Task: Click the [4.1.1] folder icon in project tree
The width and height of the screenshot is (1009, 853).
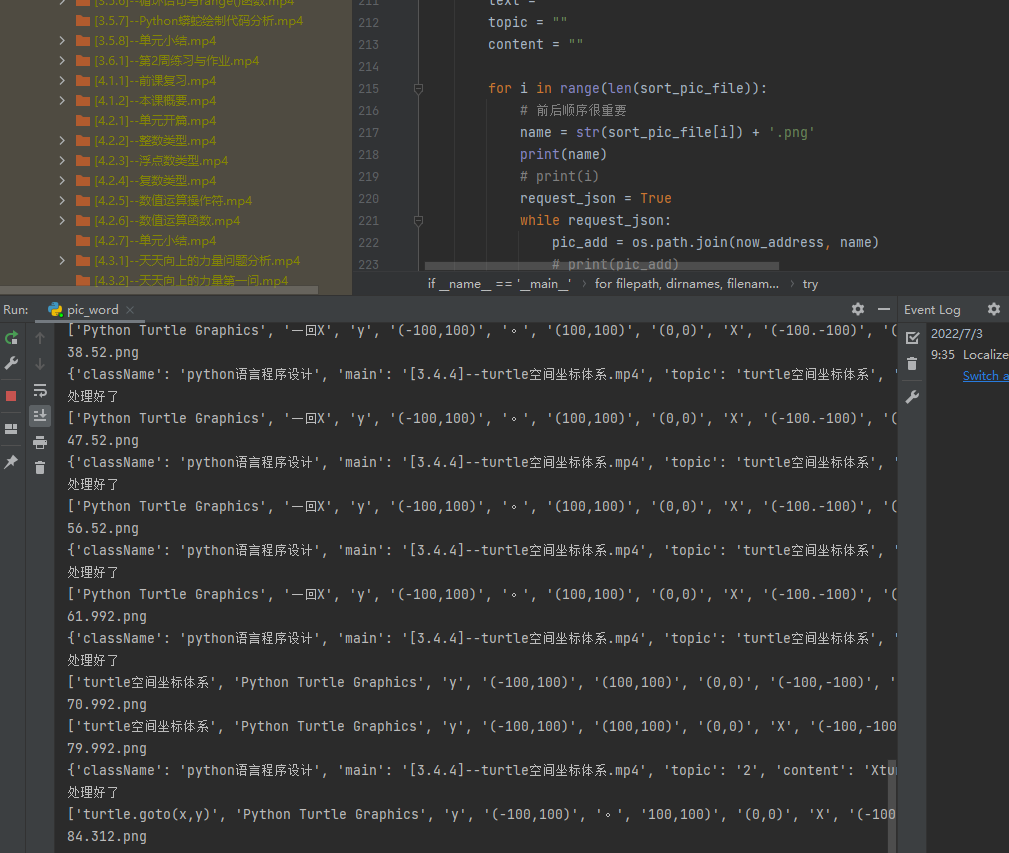Action: tap(82, 81)
